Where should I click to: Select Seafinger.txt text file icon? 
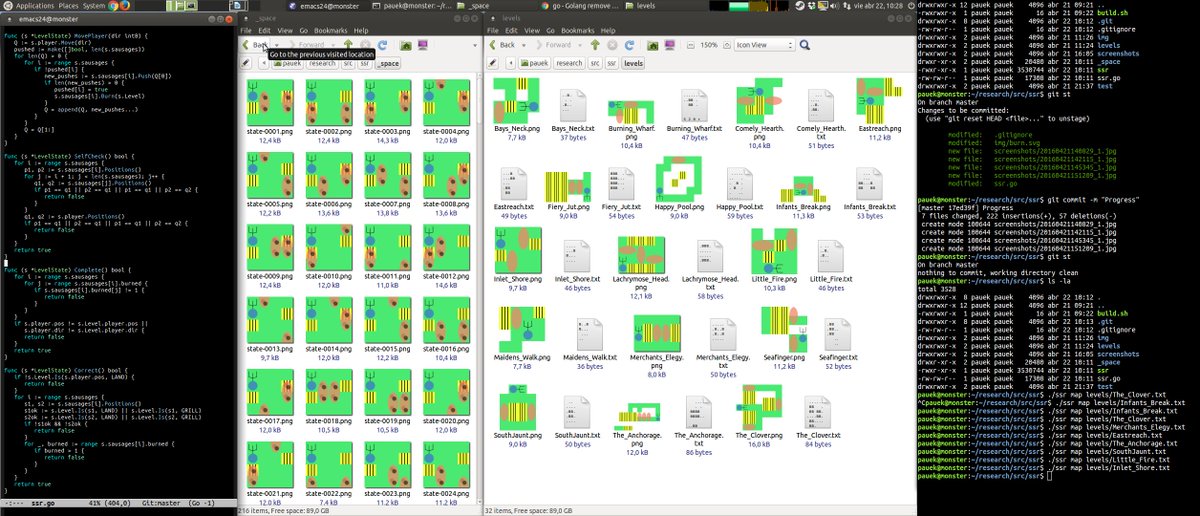(x=838, y=333)
